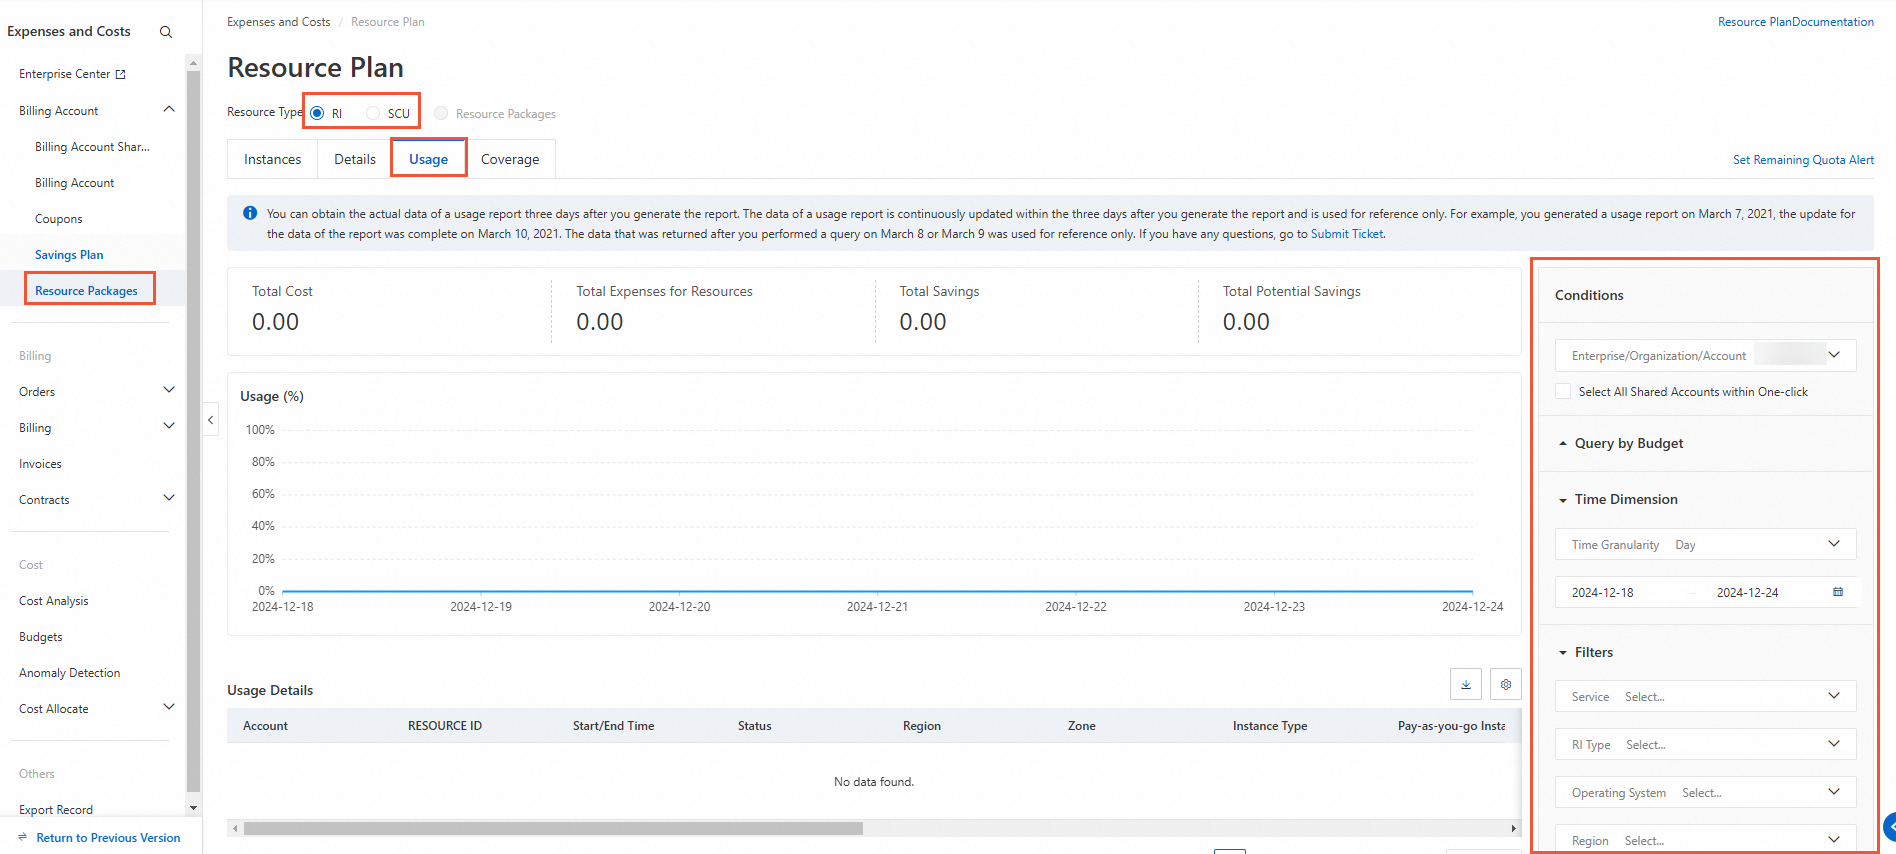Click Return to Previous Version swap icon

(23, 837)
